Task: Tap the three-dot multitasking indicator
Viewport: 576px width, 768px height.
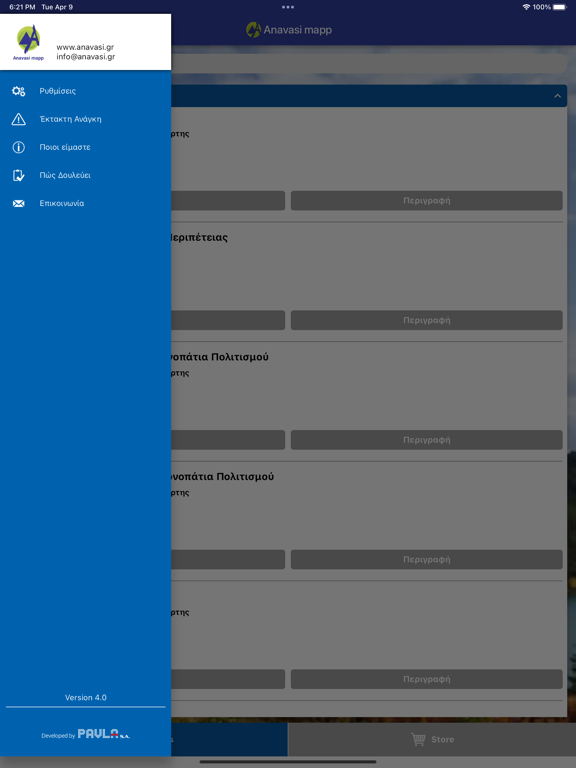Action: (x=288, y=7)
